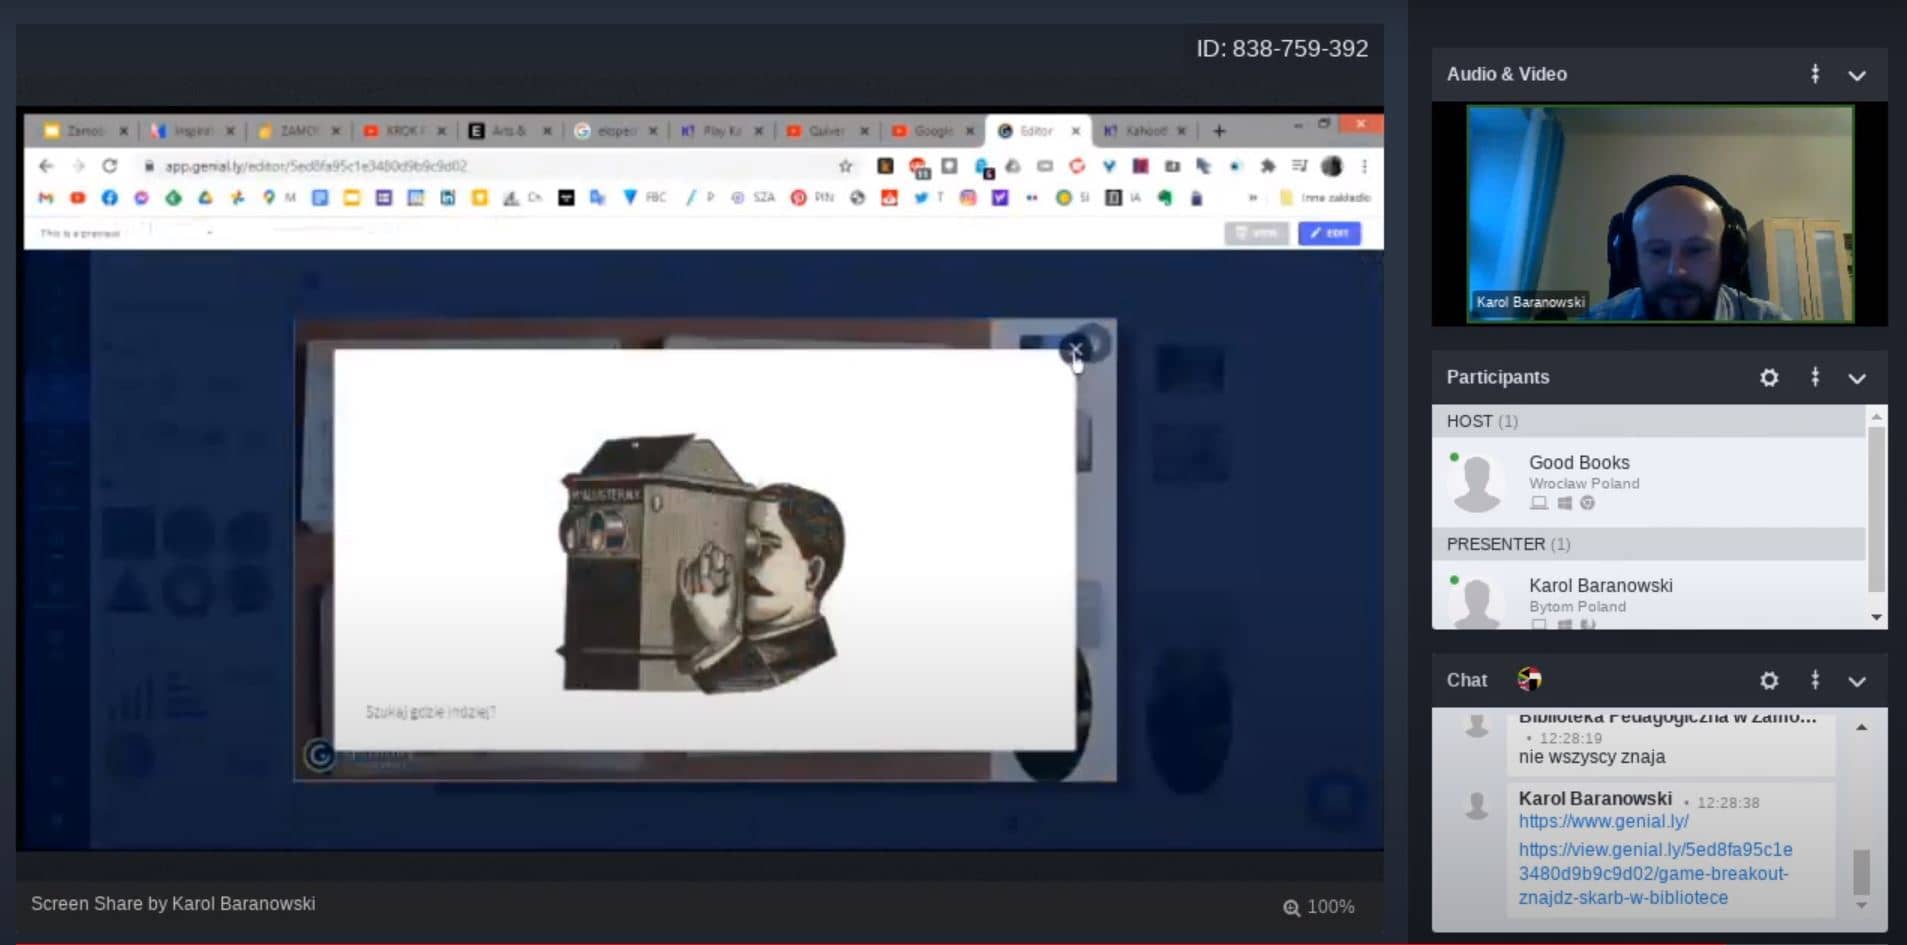This screenshot has width=1907, height=945.
Task: Open the FBC bookmark
Action: (644, 198)
